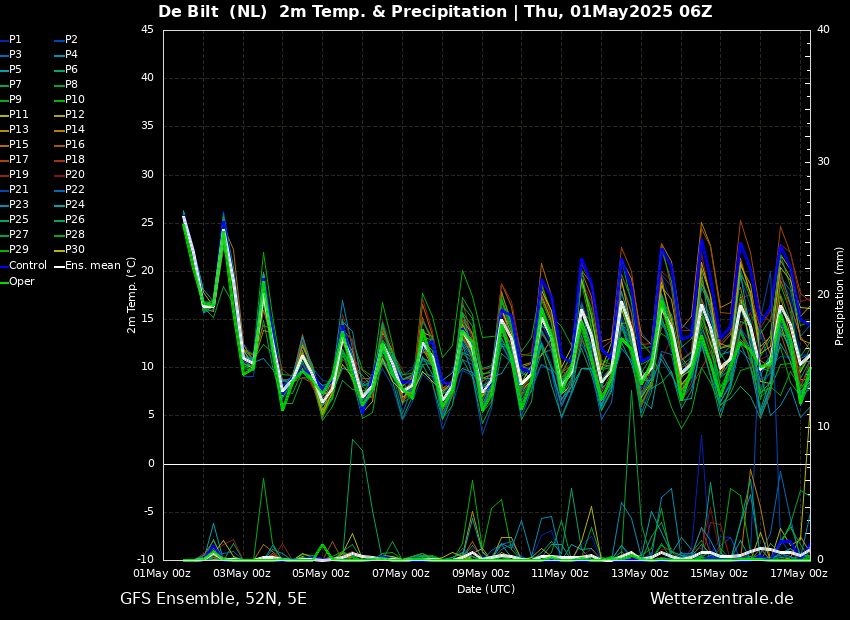Screen dimensions: 850x620
Task: Select the P30 legend entry
Action: 75,250
